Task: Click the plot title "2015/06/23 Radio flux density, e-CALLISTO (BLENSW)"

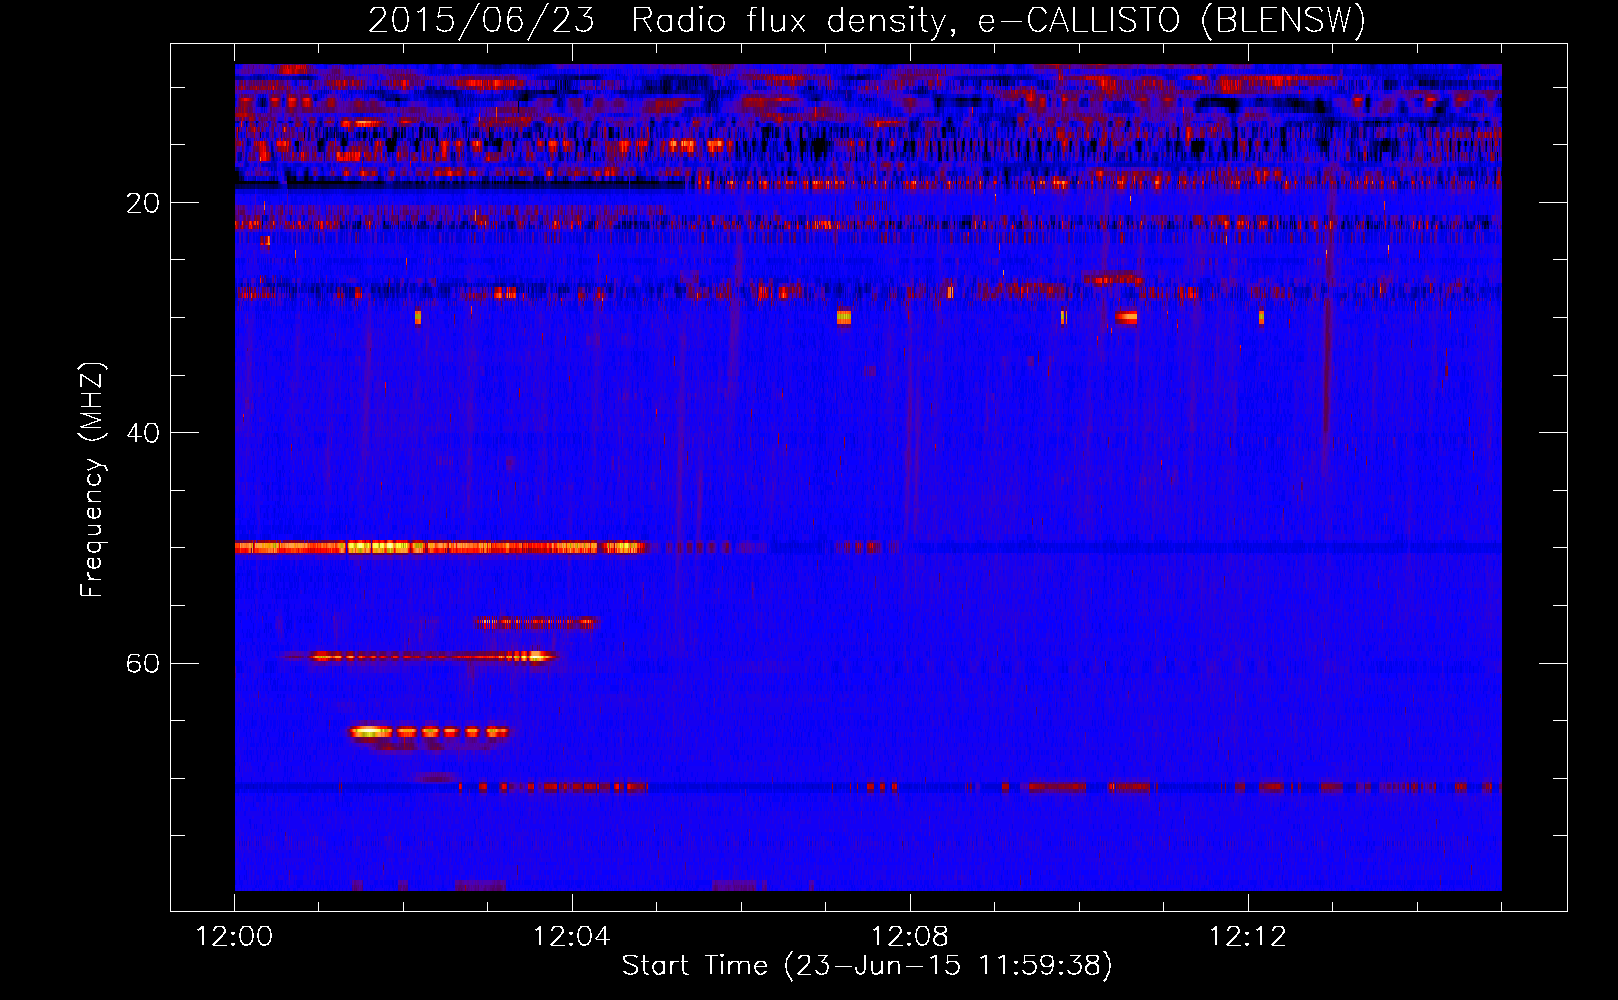Action: pyautogui.click(x=867, y=20)
